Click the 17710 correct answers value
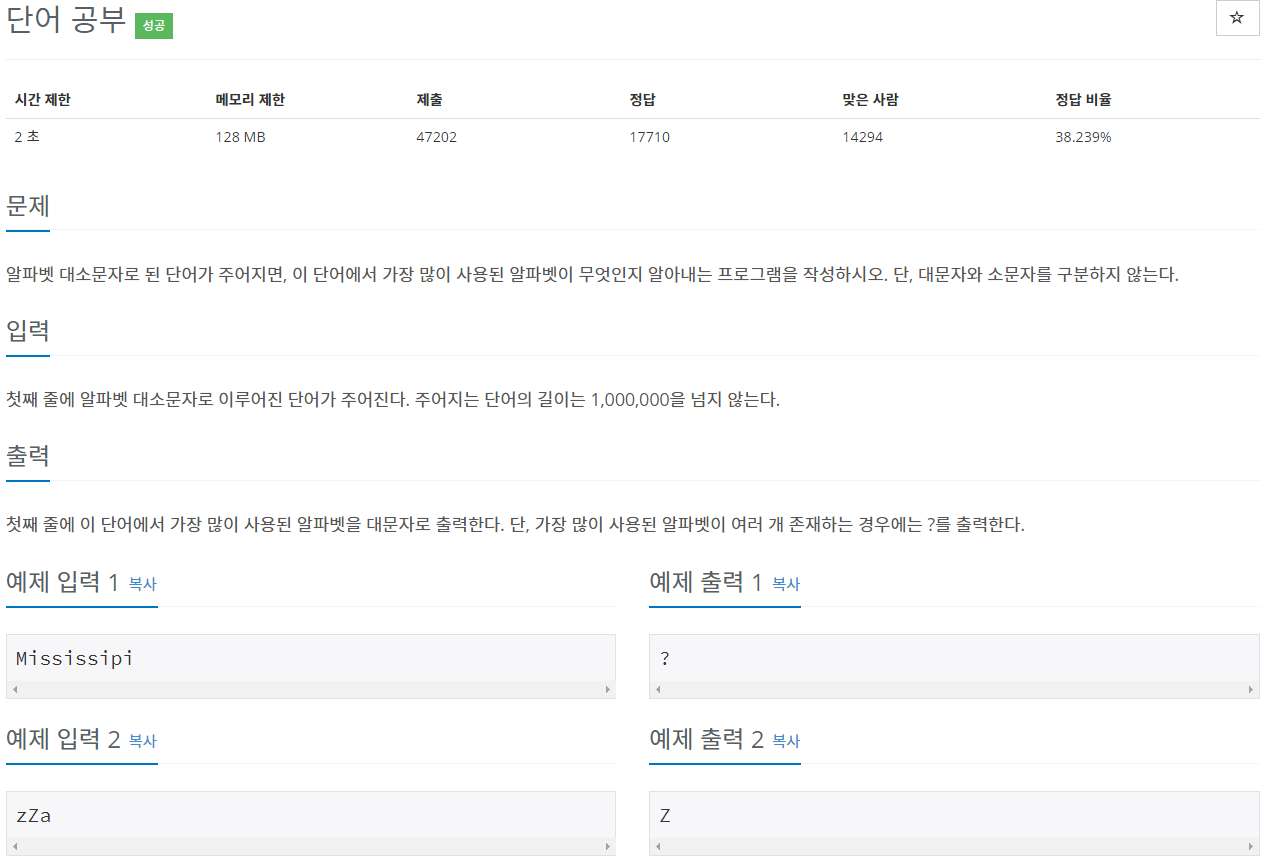Image resolution: width=1266 pixels, height=866 pixels. [x=649, y=137]
